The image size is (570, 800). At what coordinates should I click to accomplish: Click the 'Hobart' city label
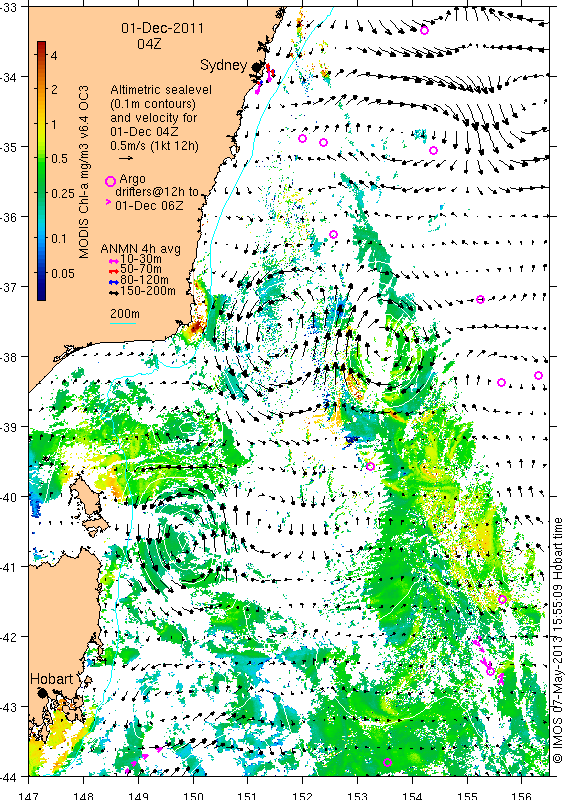(52, 679)
